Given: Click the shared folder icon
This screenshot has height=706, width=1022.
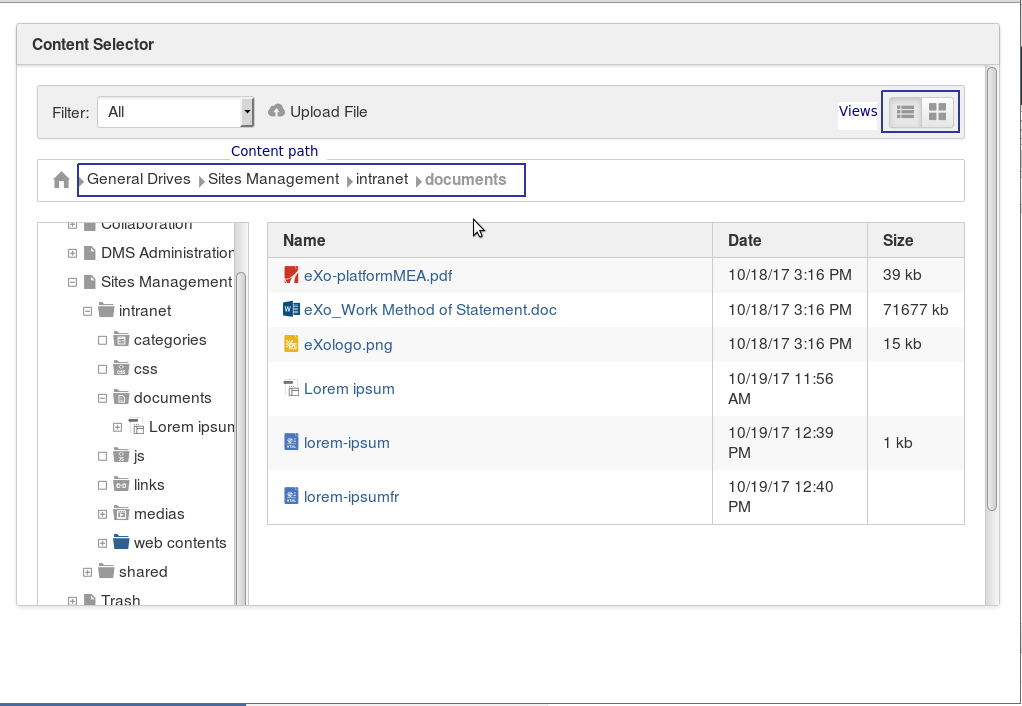Looking at the screenshot, I should point(106,571).
